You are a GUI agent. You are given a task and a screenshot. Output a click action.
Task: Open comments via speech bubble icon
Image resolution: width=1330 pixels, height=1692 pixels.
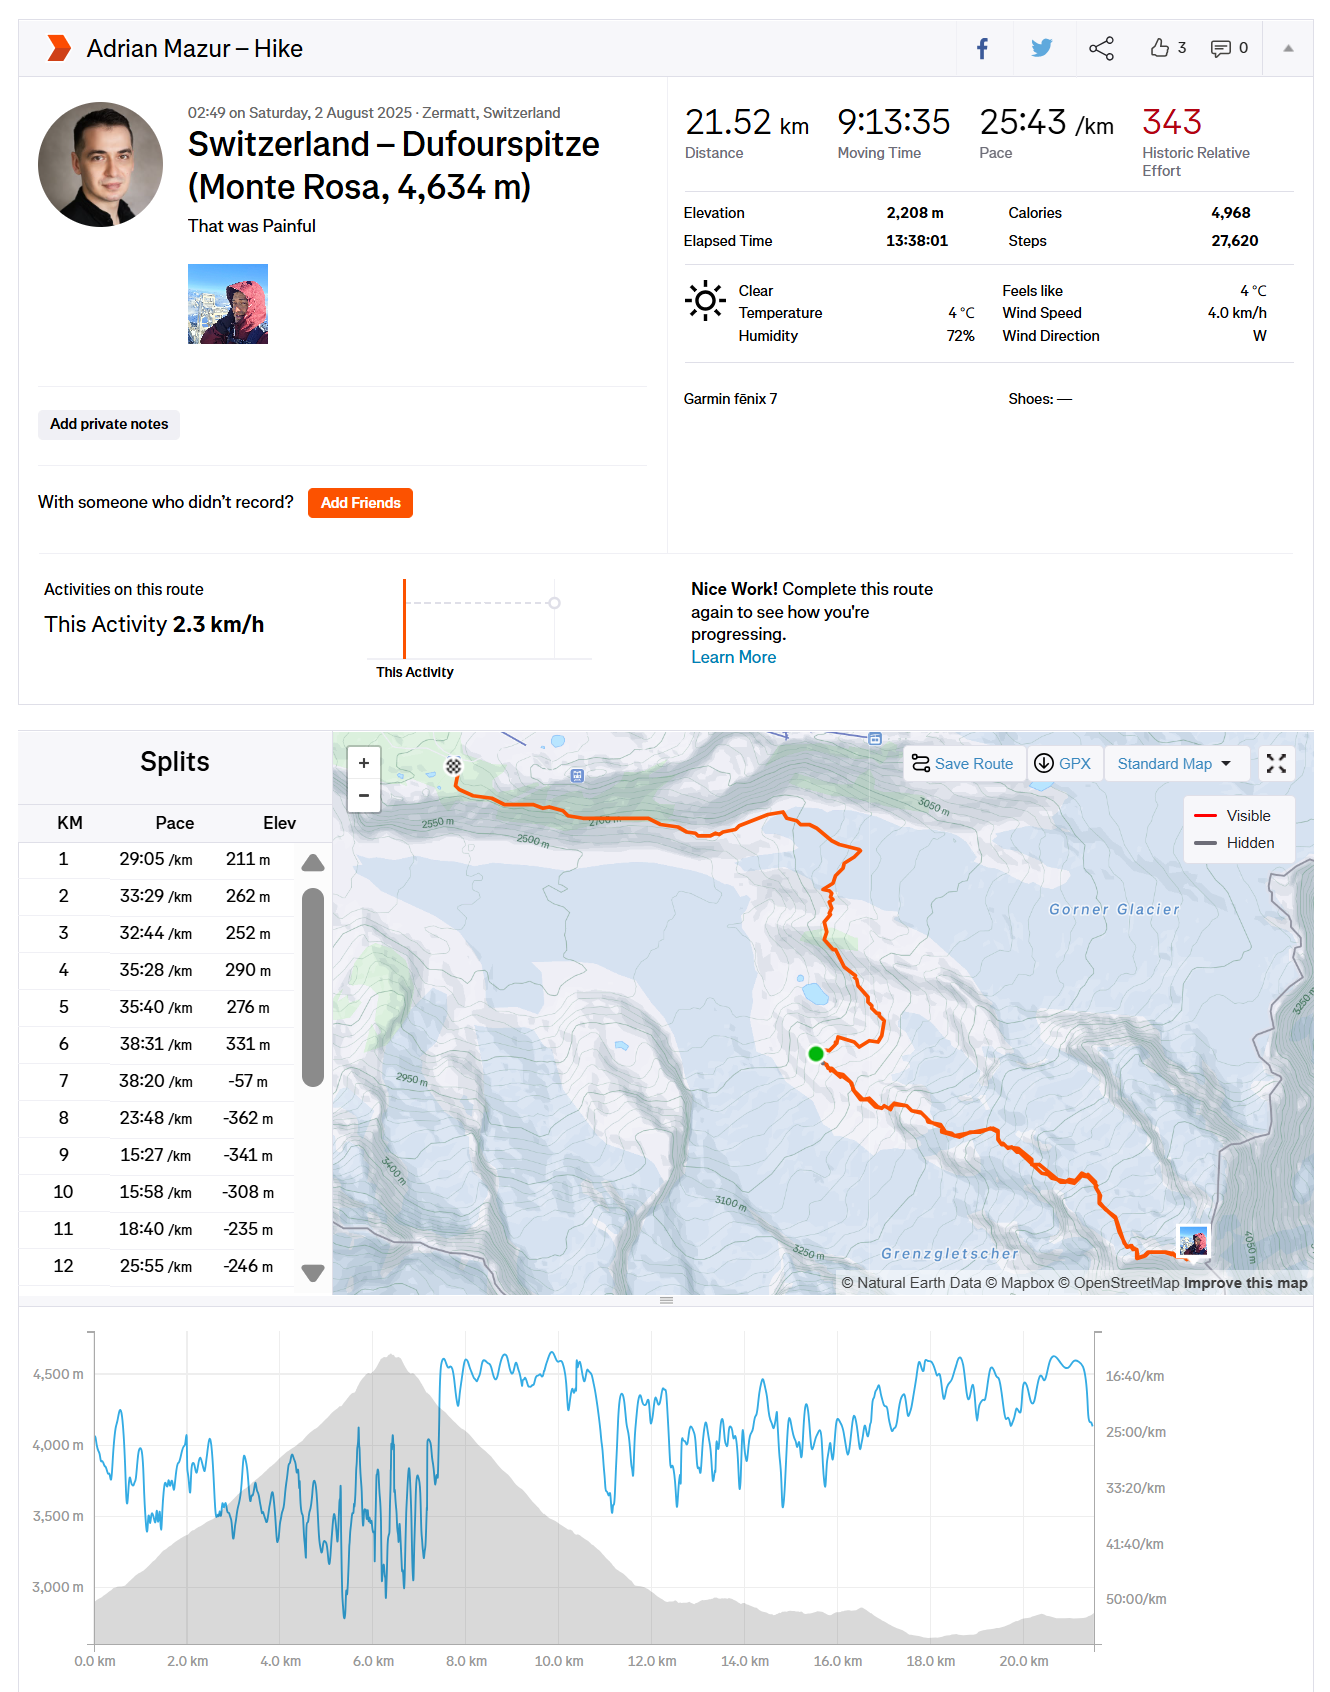1221,48
